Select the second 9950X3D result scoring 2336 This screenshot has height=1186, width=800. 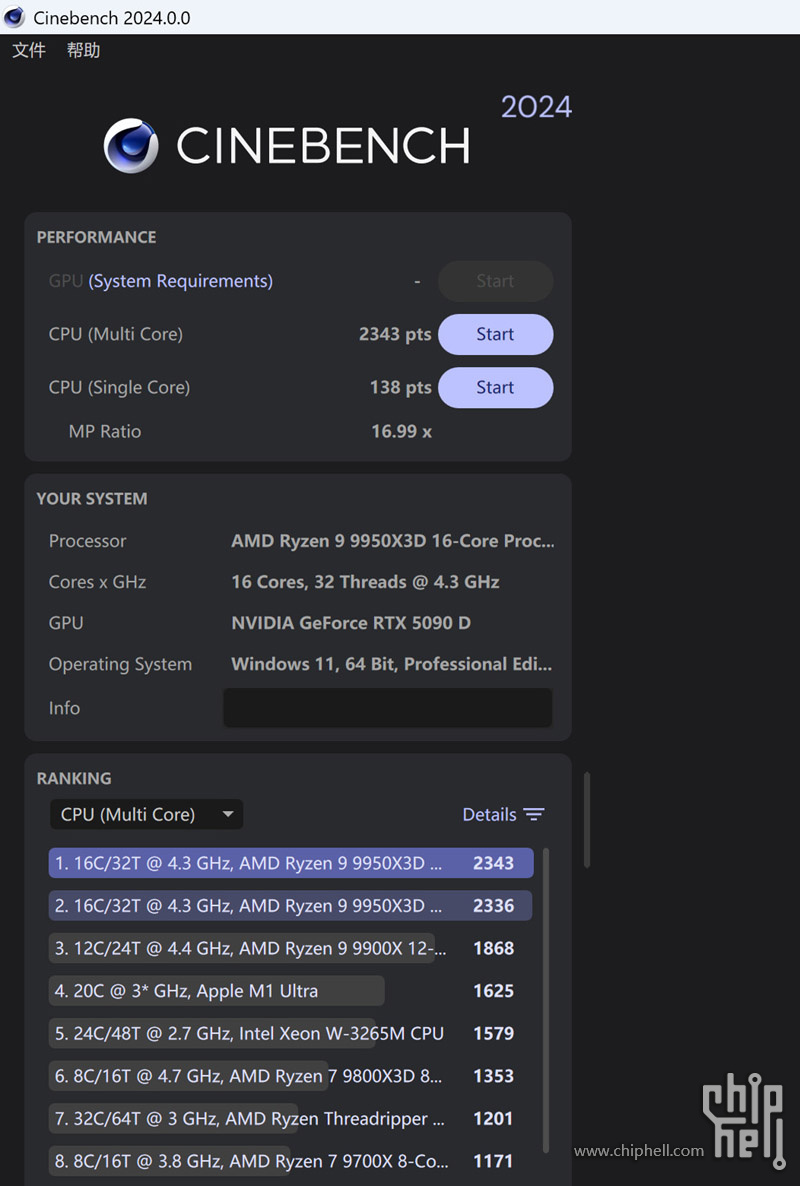pyautogui.click(x=290, y=906)
